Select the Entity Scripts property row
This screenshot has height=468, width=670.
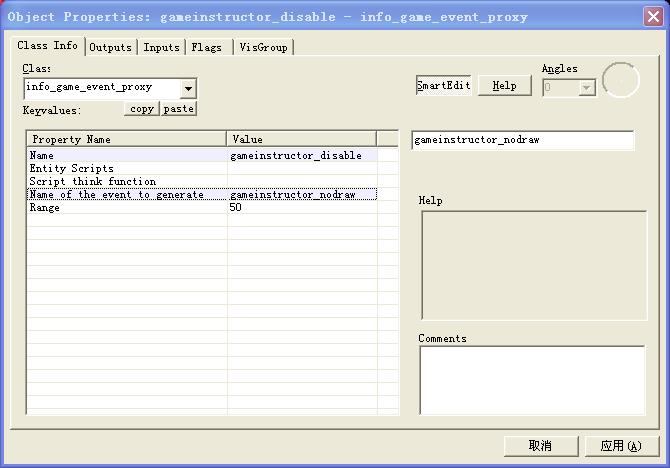pyautogui.click(x=202, y=168)
